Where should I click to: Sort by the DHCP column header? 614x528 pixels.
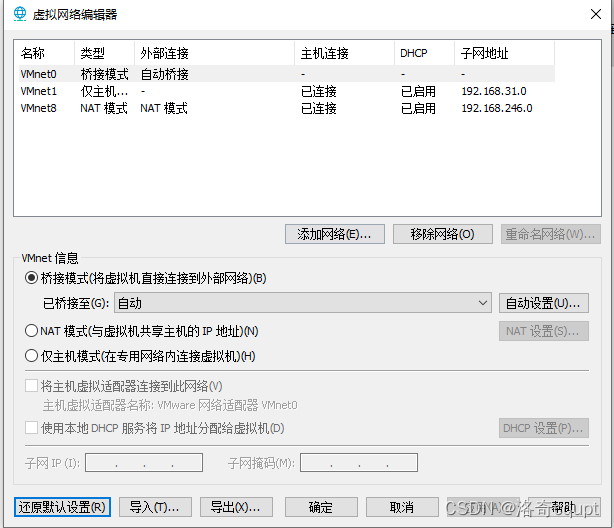[x=424, y=53]
